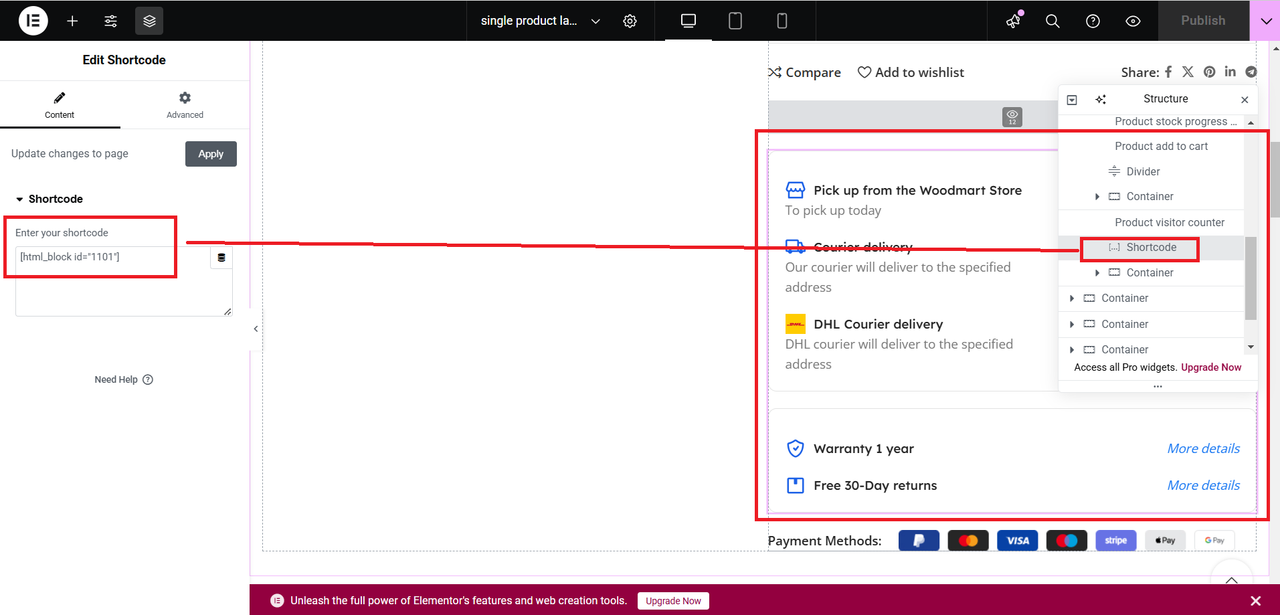Close the Elementor promo banner
Image resolution: width=1280 pixels, height=615 pixels.
pos(1256,601)
